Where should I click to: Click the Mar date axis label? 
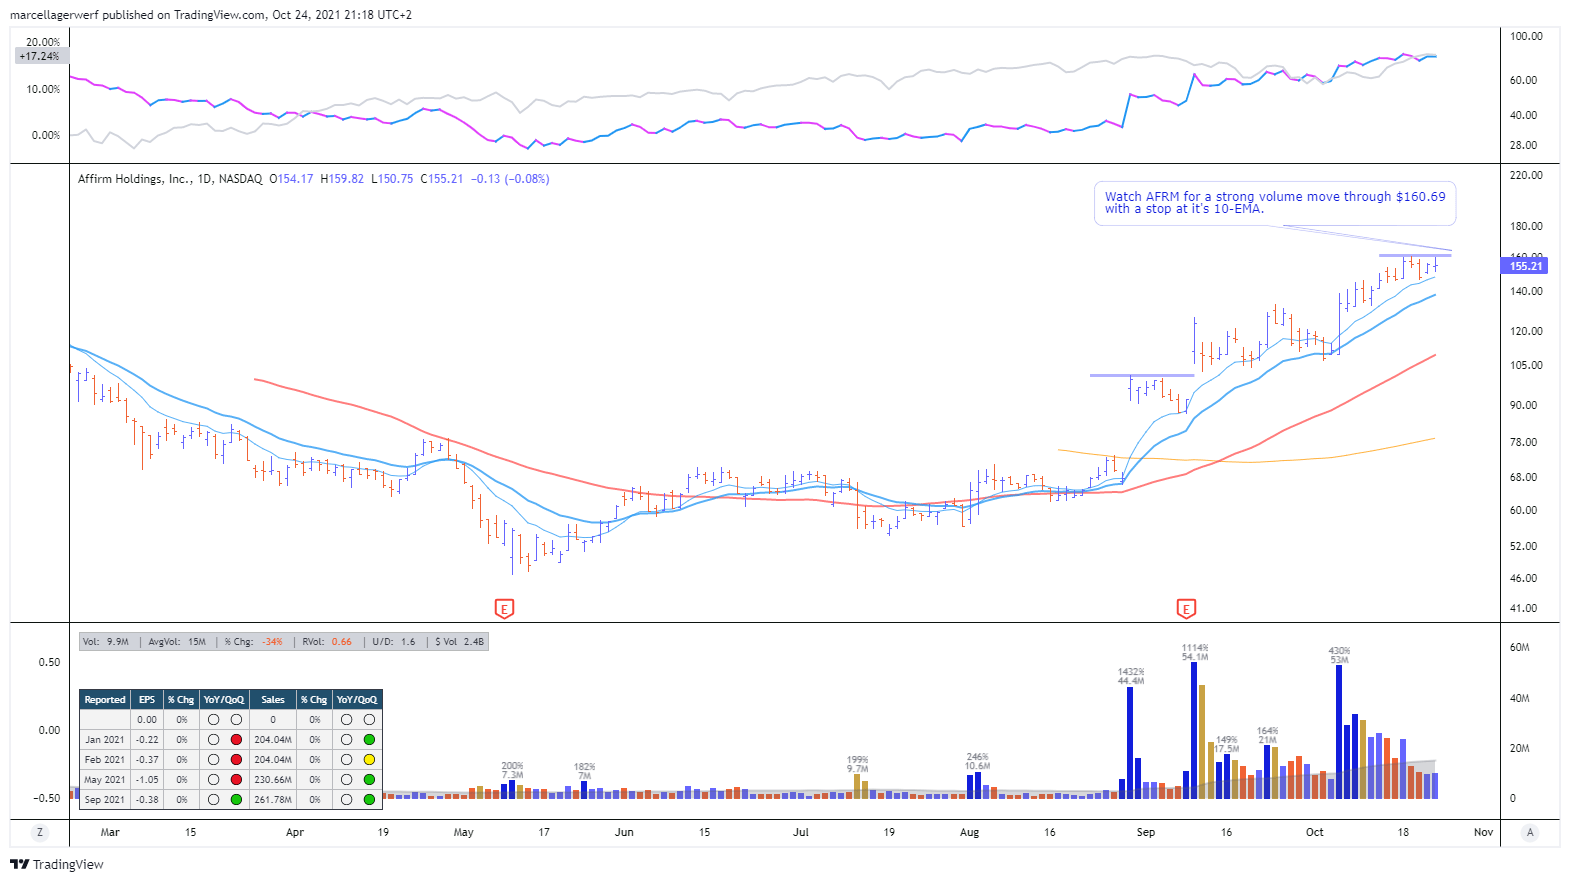pos(110,832)
